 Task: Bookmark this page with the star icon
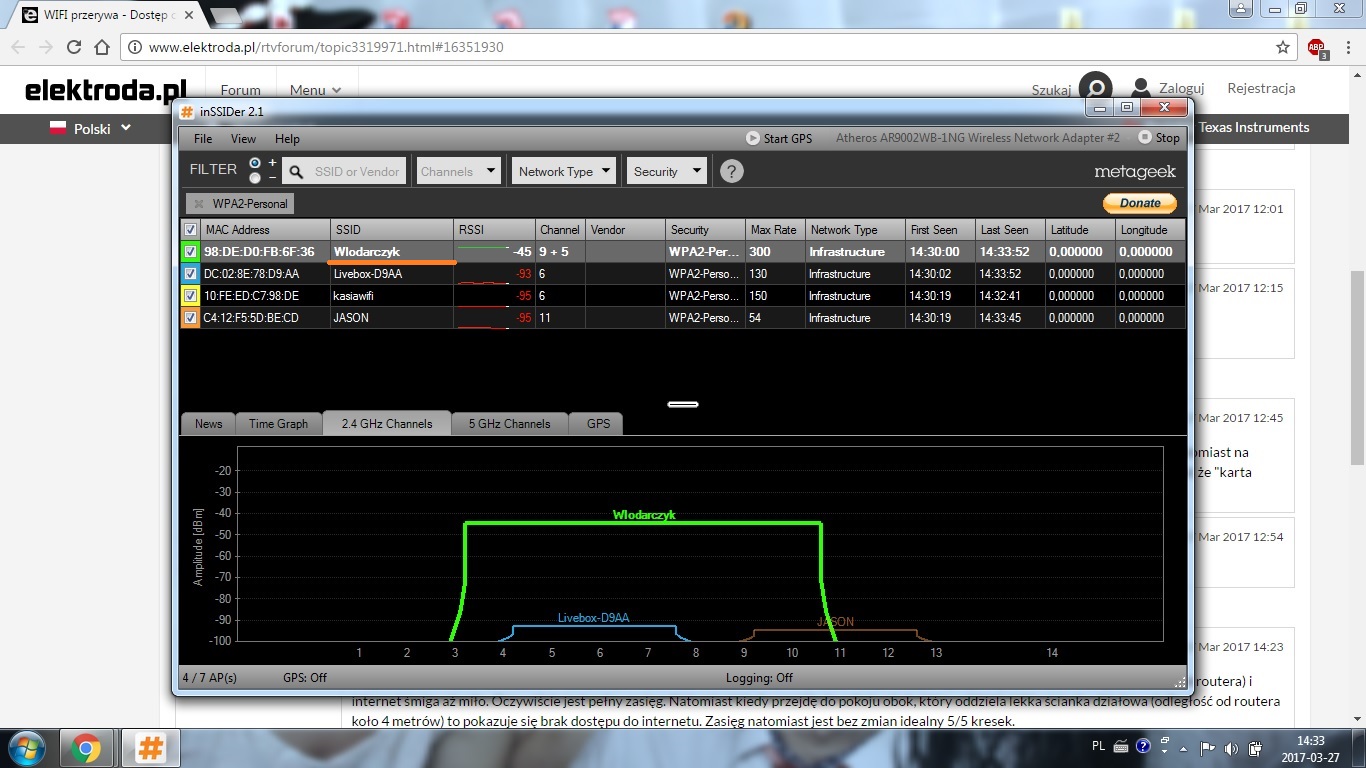[1283, 47]
